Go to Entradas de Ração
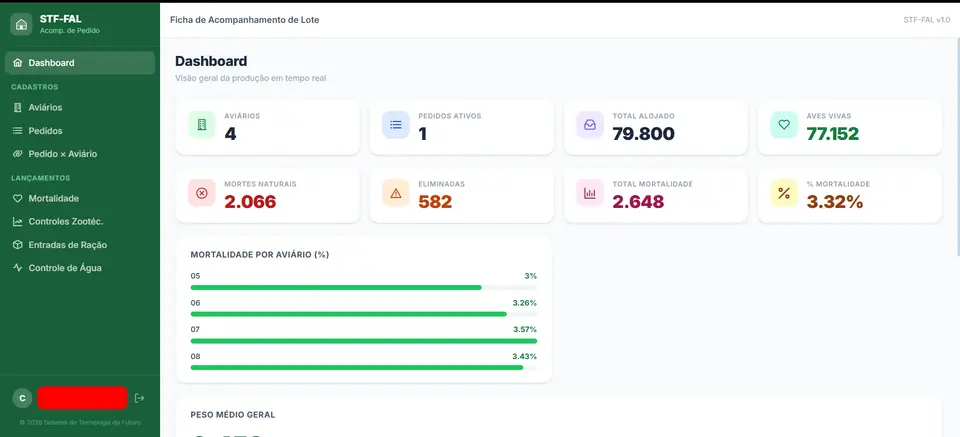The width and height of the screenshot is (960, 437). coord(80,245)
